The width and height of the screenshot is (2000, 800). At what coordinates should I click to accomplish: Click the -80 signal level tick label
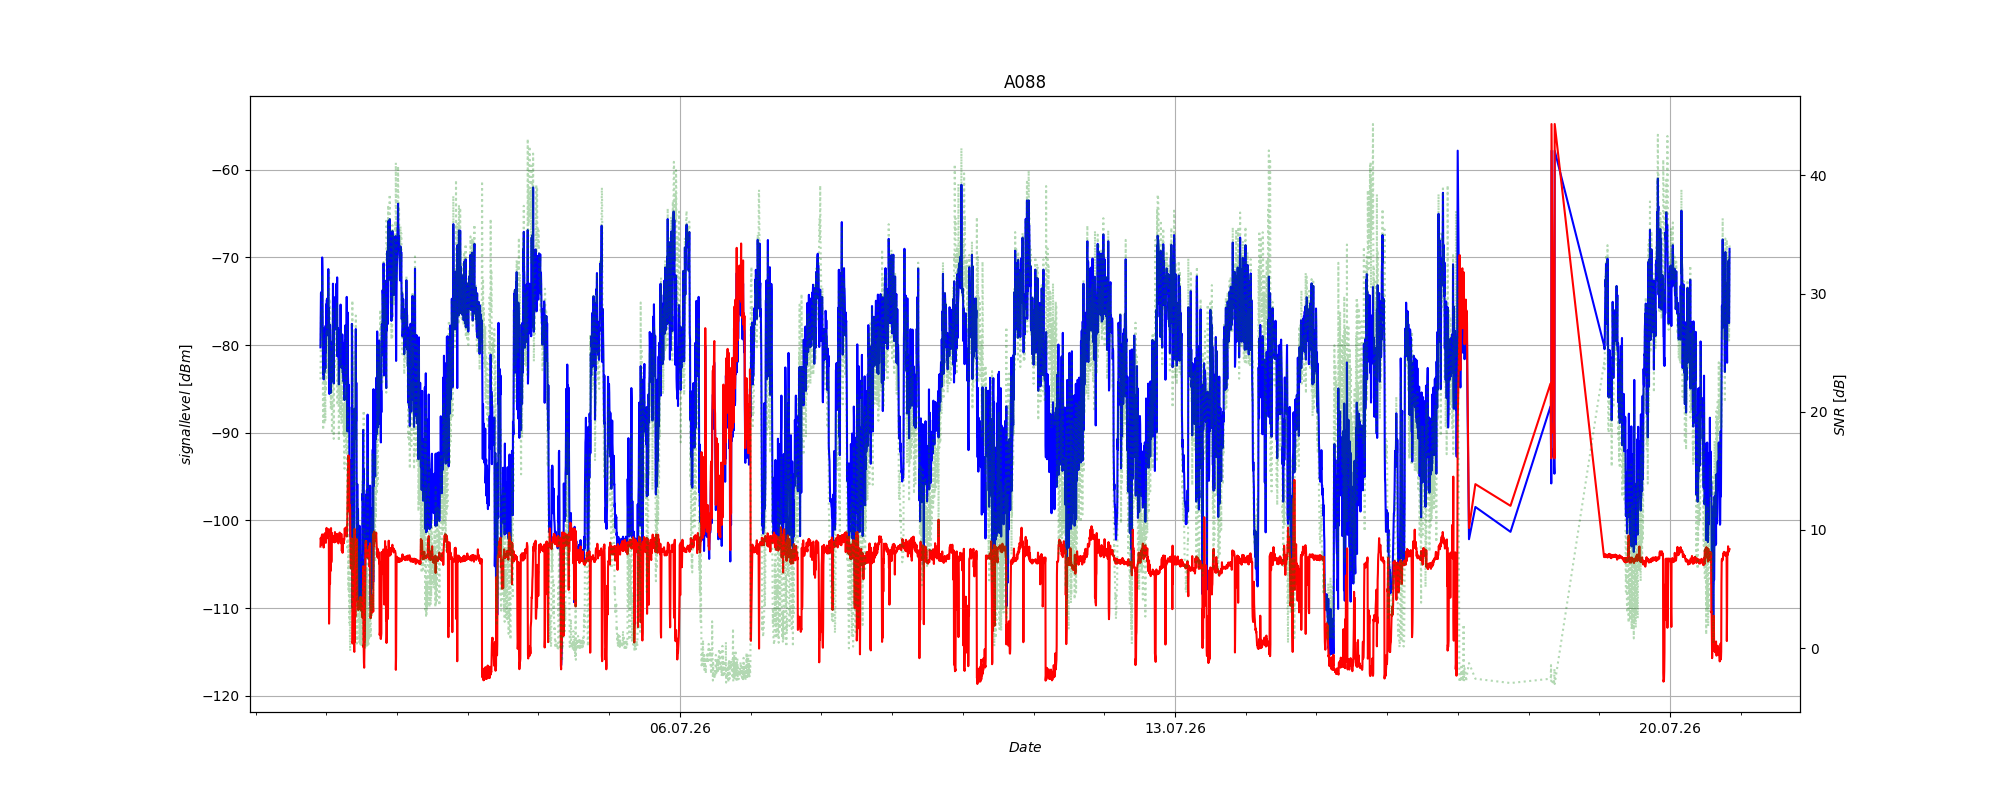[x=226, y=346]
